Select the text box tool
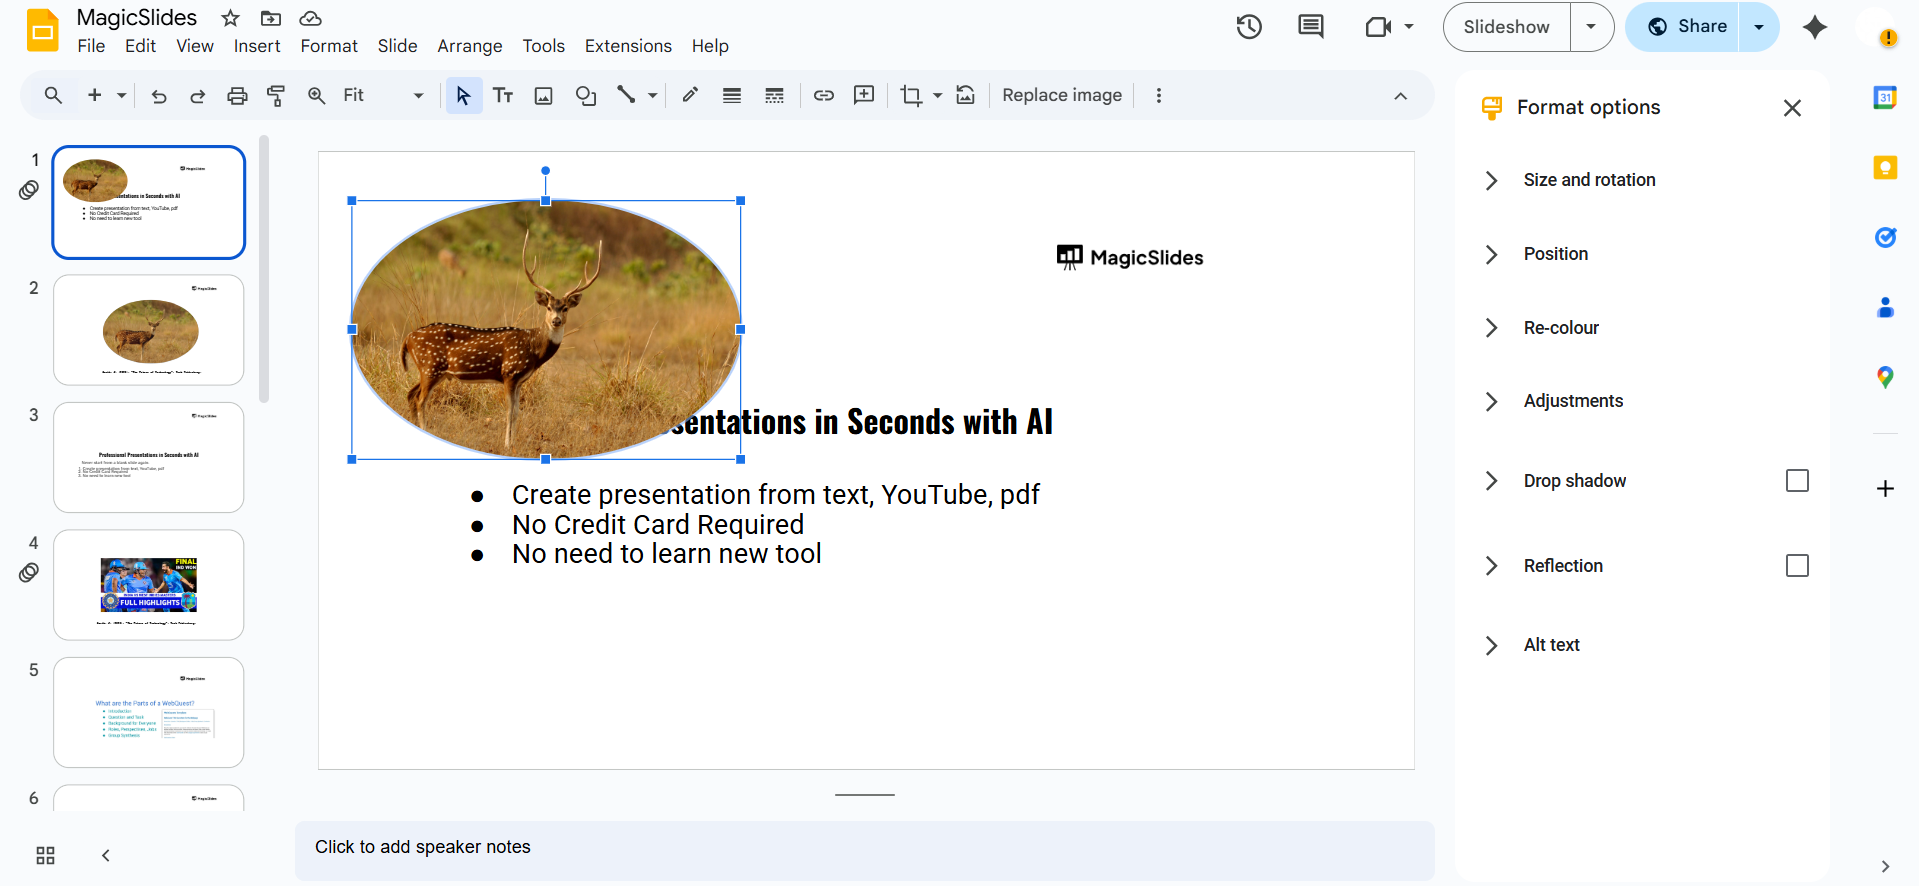1919x886 pixels. point(503,96)
